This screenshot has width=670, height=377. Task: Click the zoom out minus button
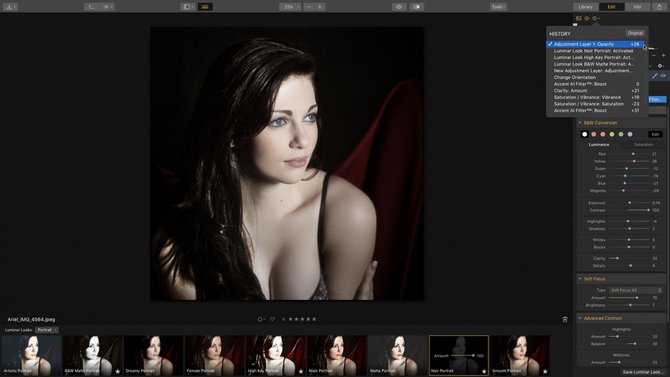pos(309,7)
